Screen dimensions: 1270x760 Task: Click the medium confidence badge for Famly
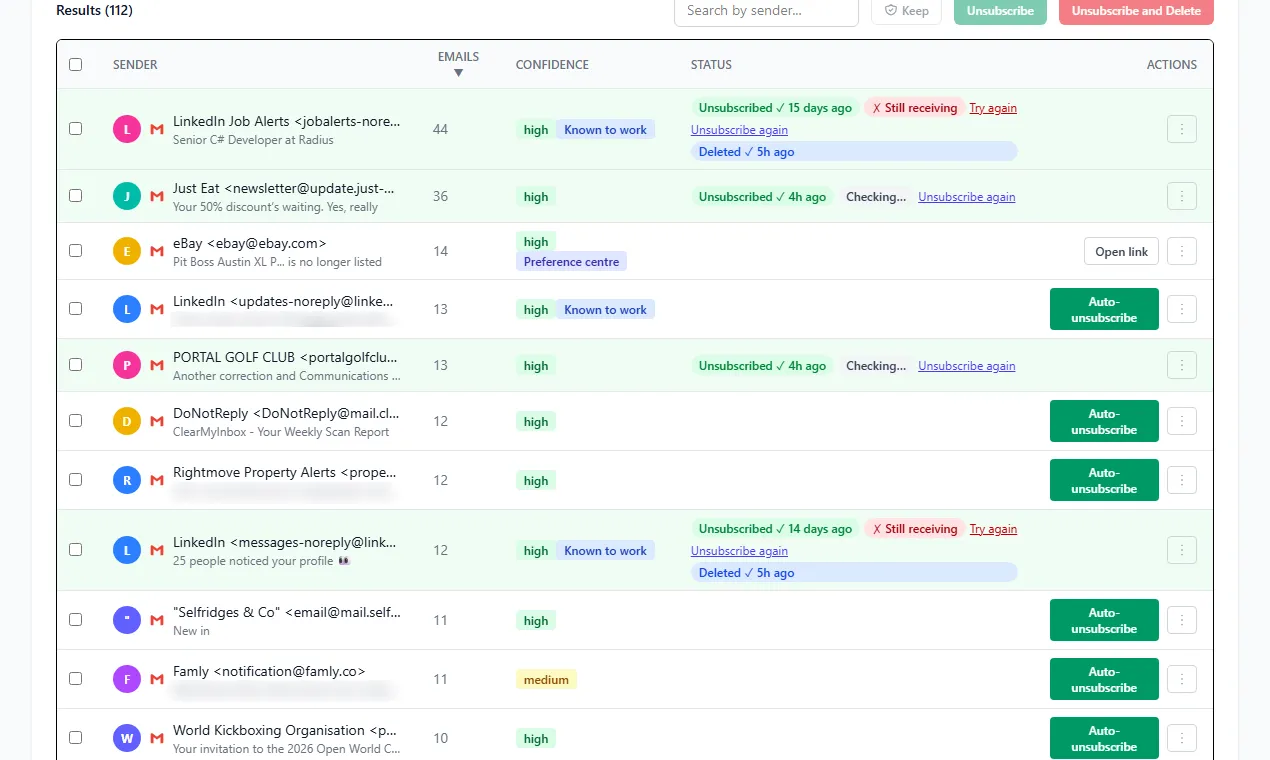coord(546,680)
